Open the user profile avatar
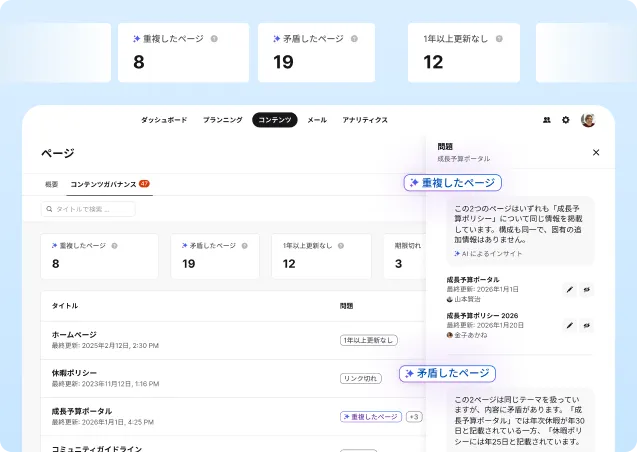 click(x=588, y=120)
